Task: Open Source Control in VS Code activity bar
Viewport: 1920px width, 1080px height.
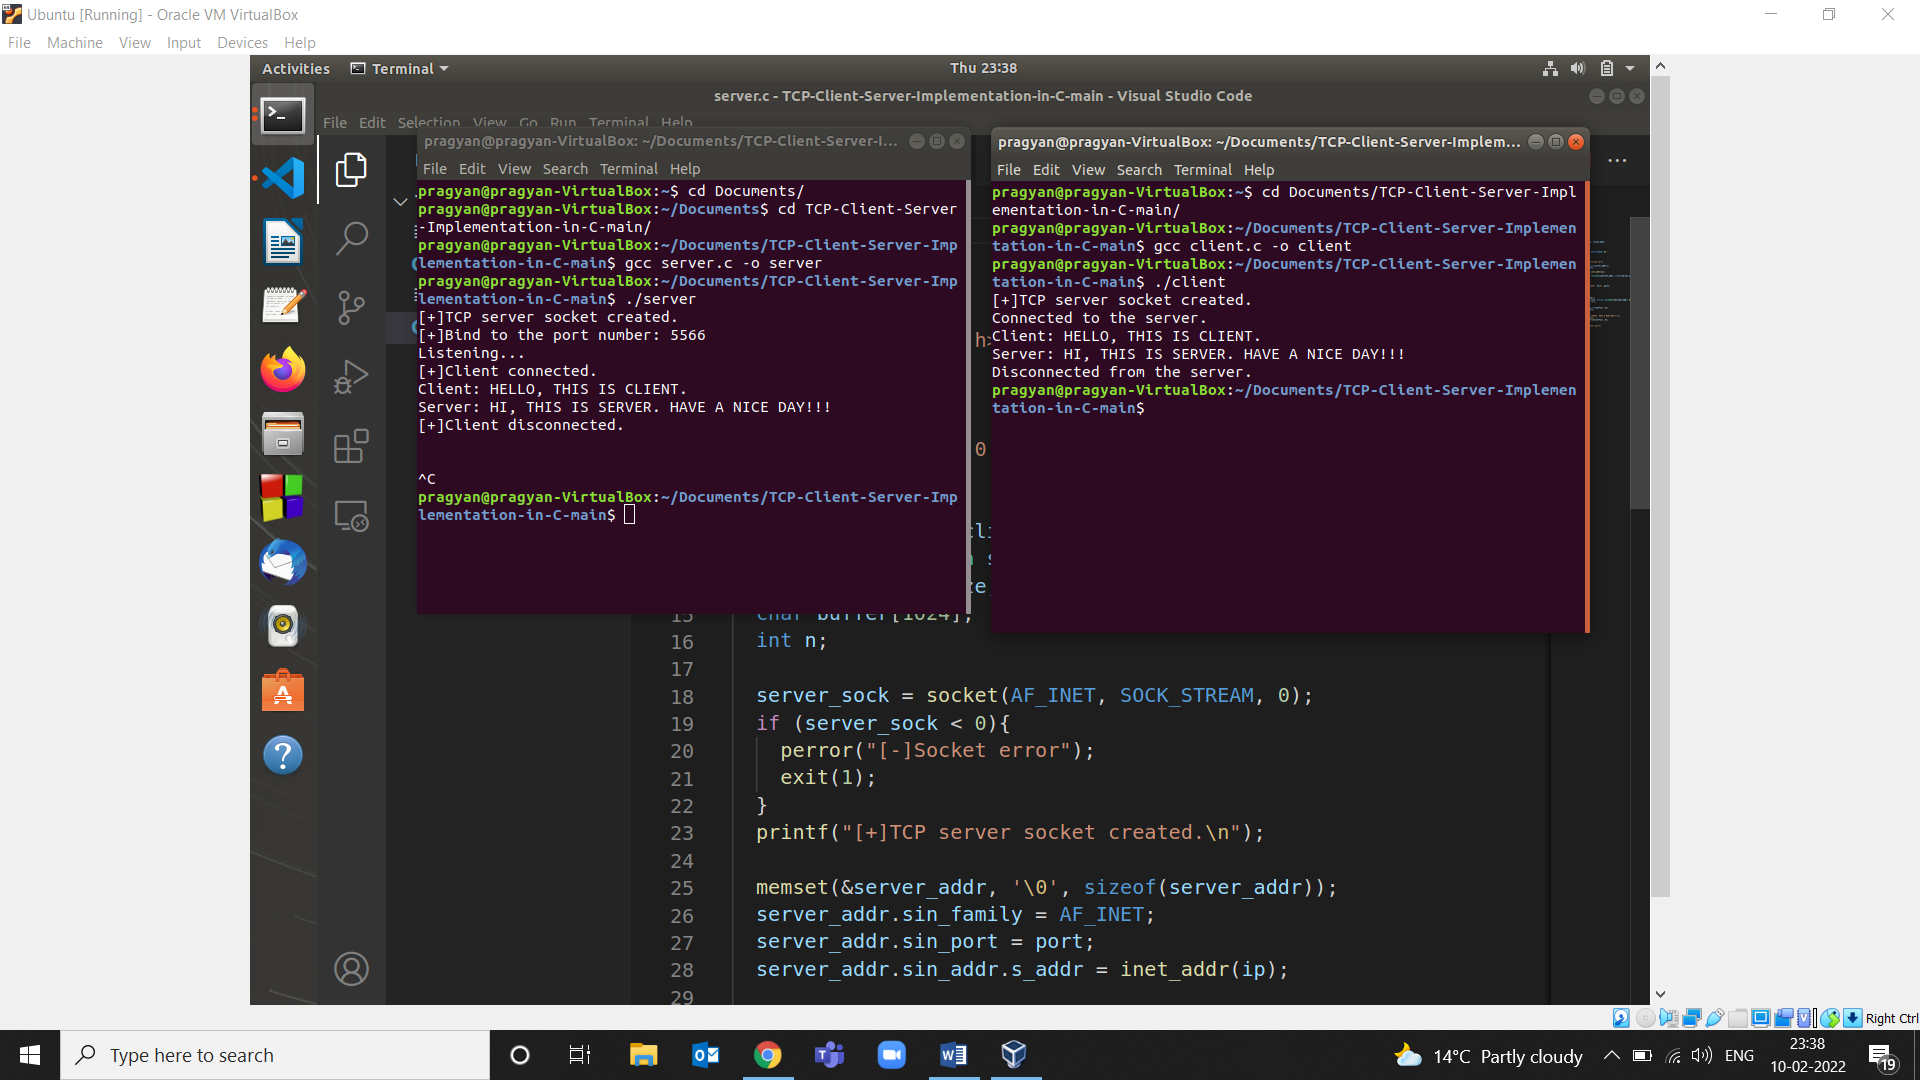Action: click(x=351, y=307)
